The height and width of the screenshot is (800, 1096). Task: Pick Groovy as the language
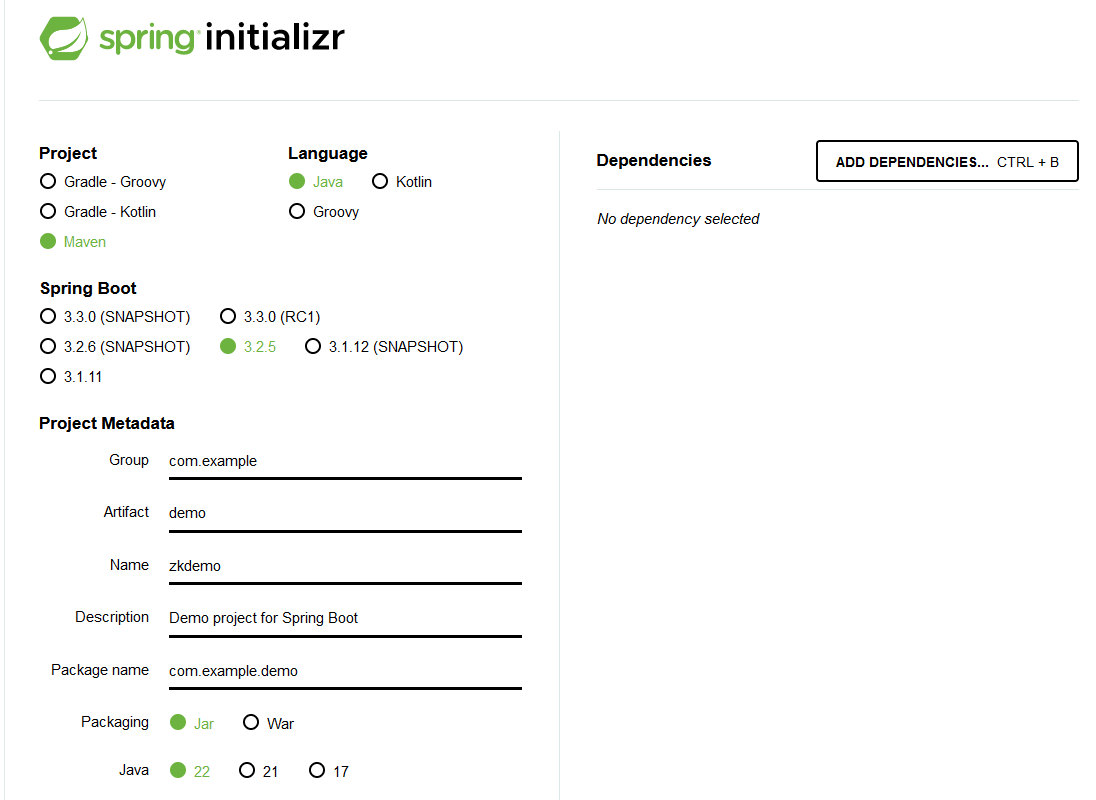(x=324, y=212)
